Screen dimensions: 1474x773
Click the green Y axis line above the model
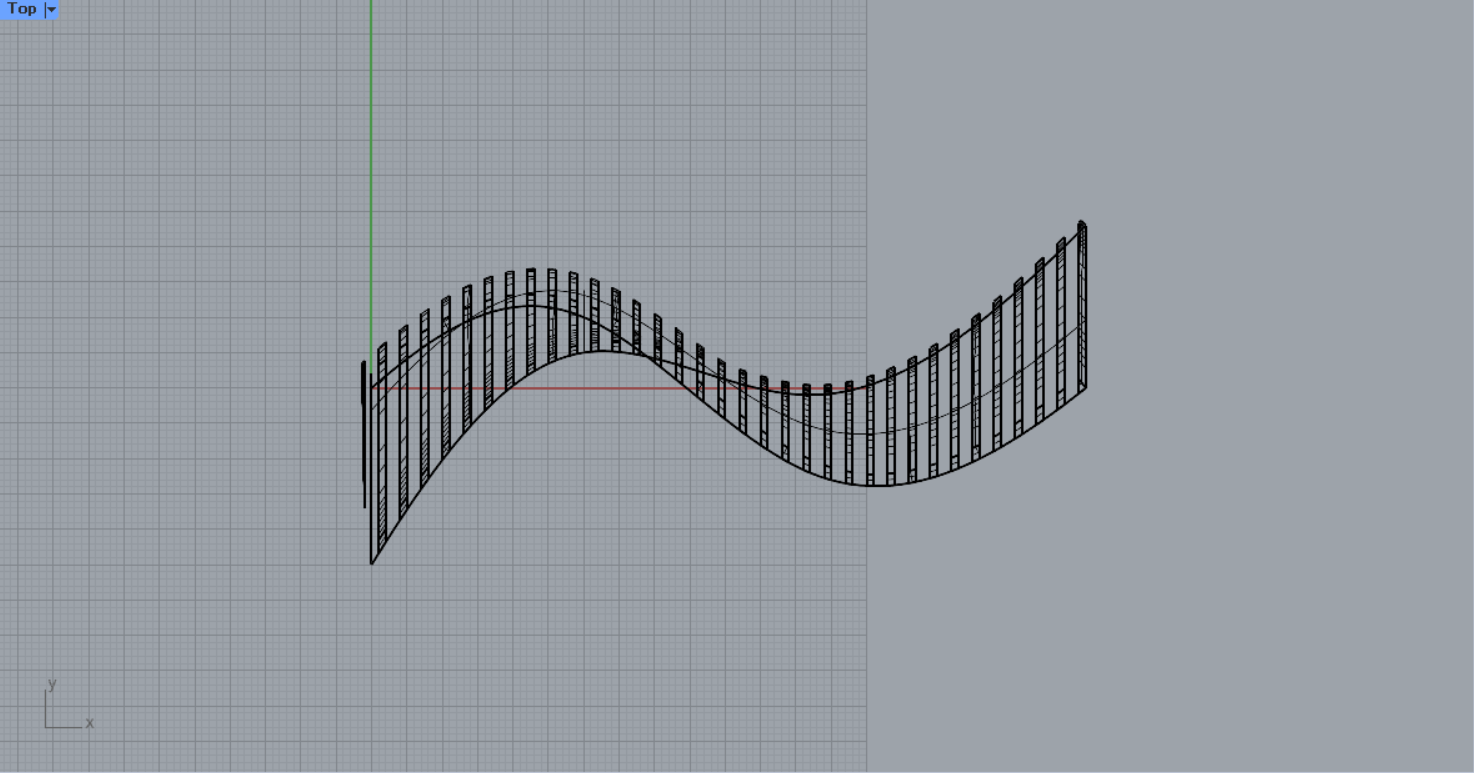click(371, 150)
